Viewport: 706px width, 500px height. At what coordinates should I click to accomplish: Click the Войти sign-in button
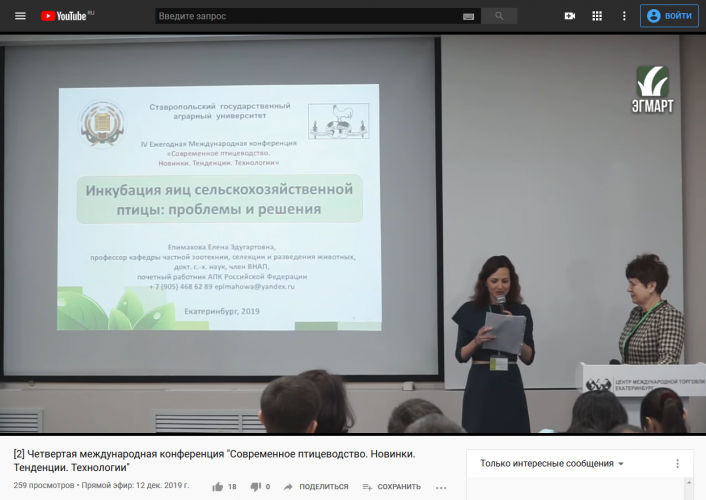[670, 16]
